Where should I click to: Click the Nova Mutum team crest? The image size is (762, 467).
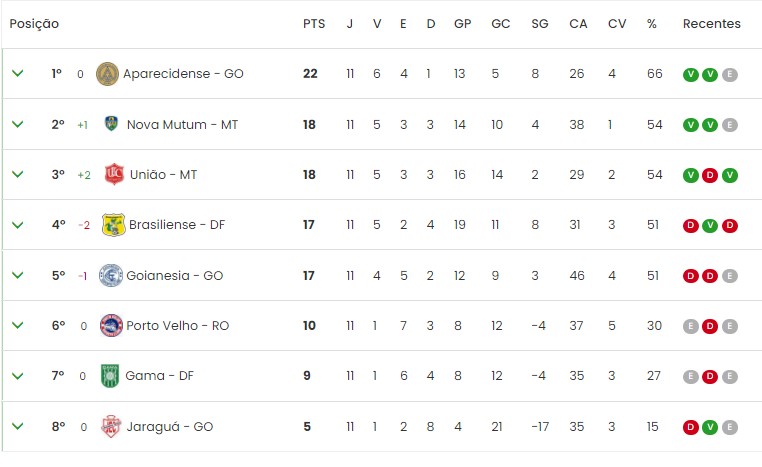pyautogui.click(x=111, y=124)
